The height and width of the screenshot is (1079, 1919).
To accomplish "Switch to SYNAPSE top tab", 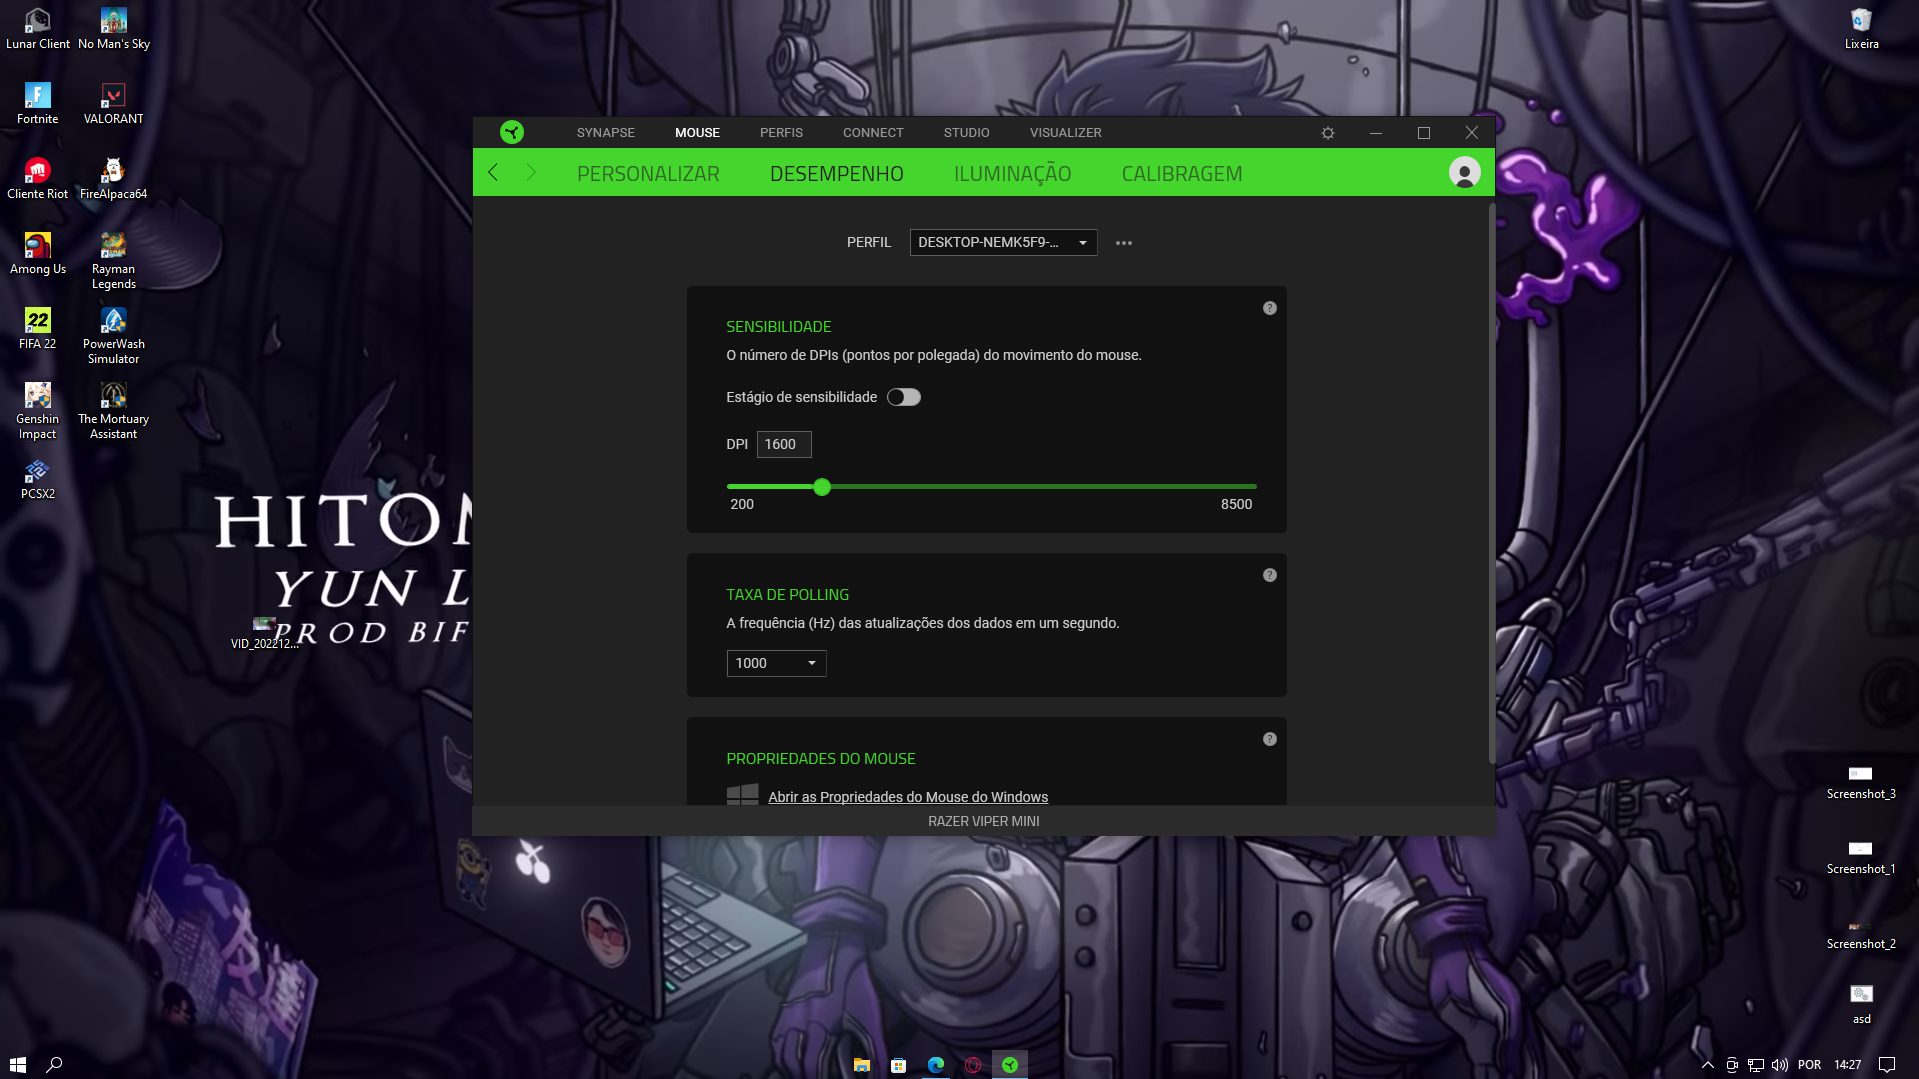I will click(x=606, y=133).
